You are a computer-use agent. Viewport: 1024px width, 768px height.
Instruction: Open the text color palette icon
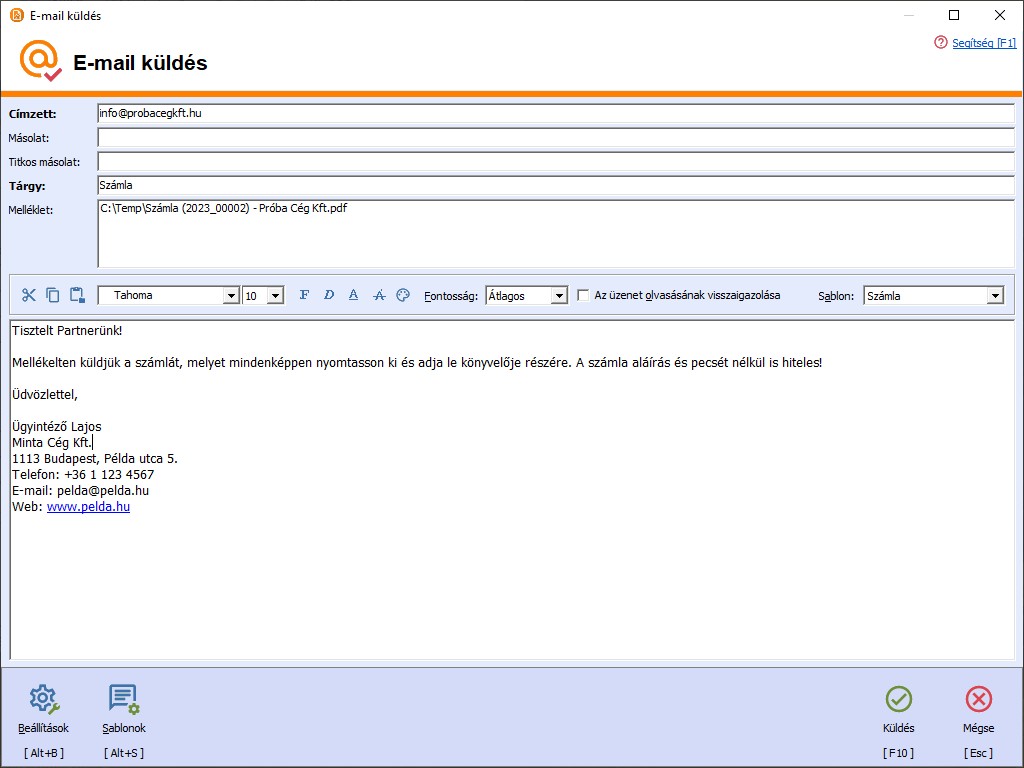point(403,295)
